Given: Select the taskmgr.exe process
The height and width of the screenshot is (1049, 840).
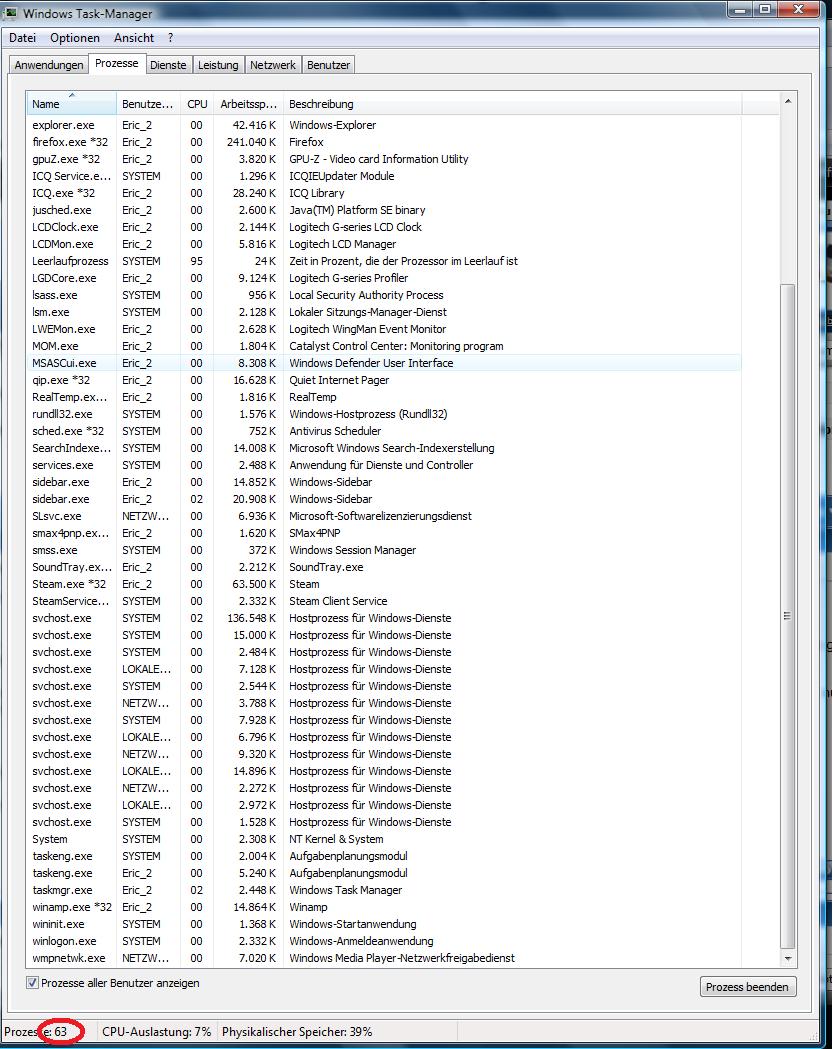Looking at the screenshot, I should (x=384, y=890).
